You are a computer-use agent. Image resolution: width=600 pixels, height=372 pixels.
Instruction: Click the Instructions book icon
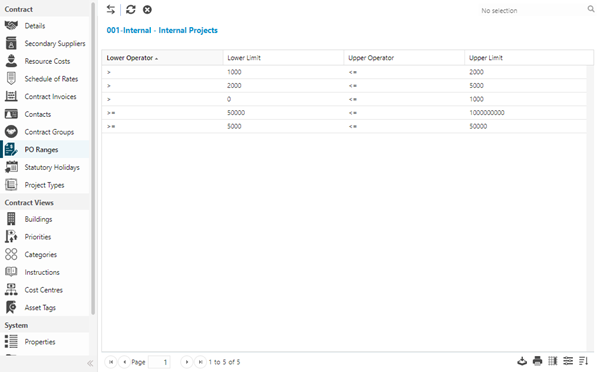click(x=11, y=272)
